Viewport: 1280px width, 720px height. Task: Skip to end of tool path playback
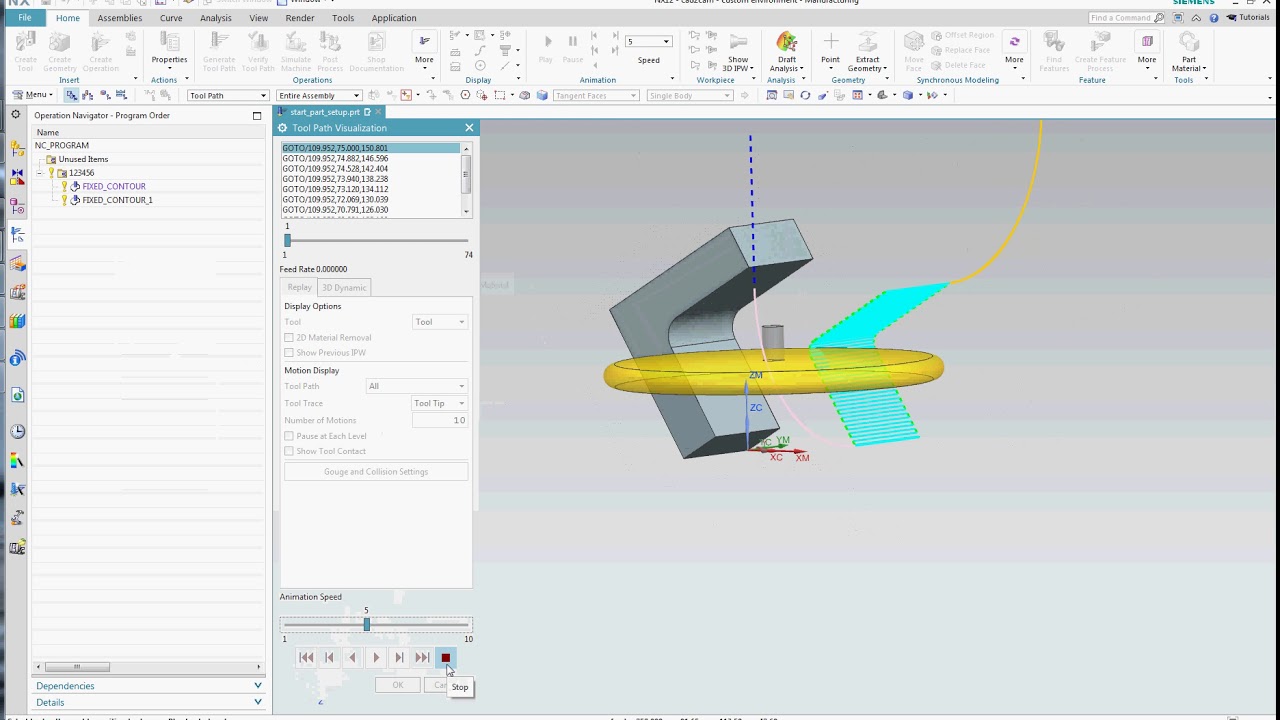pyautogui.click(x=422, y=657)
